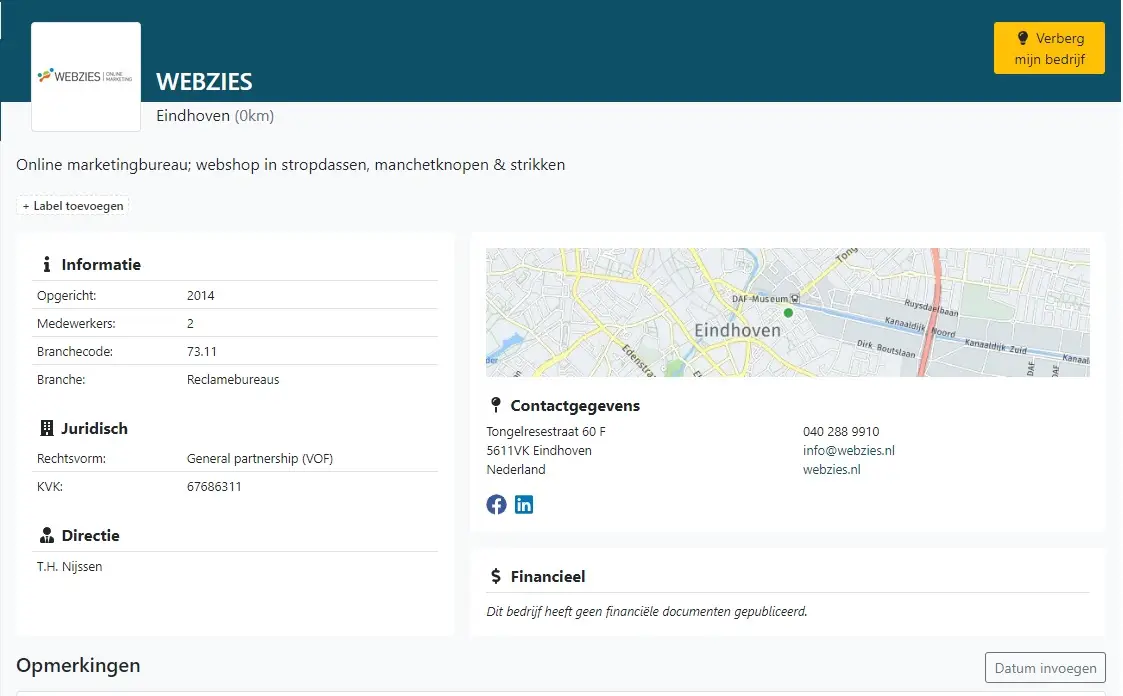
Task: Open the LinkedIn profile icon
Action: [x=524, y=505]
